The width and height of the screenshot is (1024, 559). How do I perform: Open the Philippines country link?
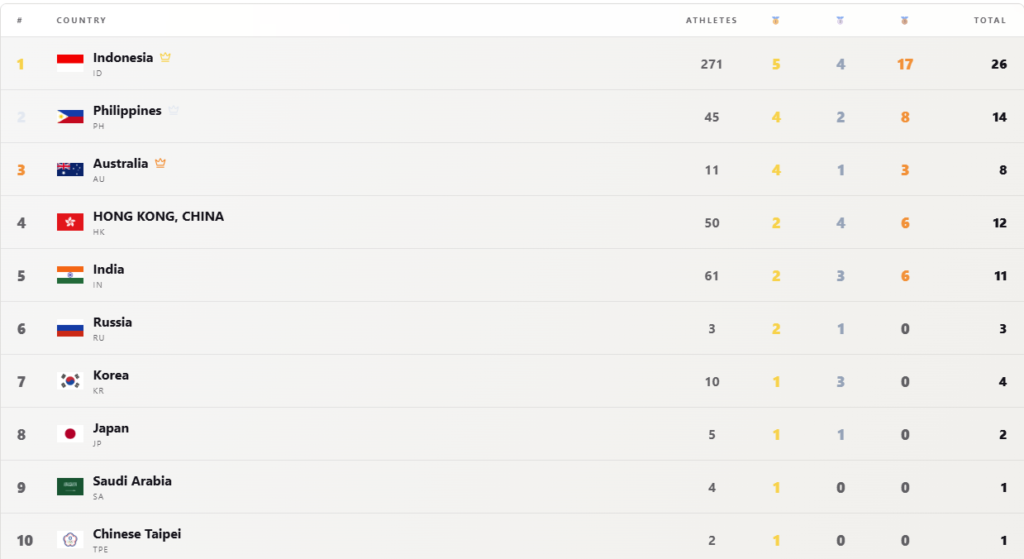127,110
